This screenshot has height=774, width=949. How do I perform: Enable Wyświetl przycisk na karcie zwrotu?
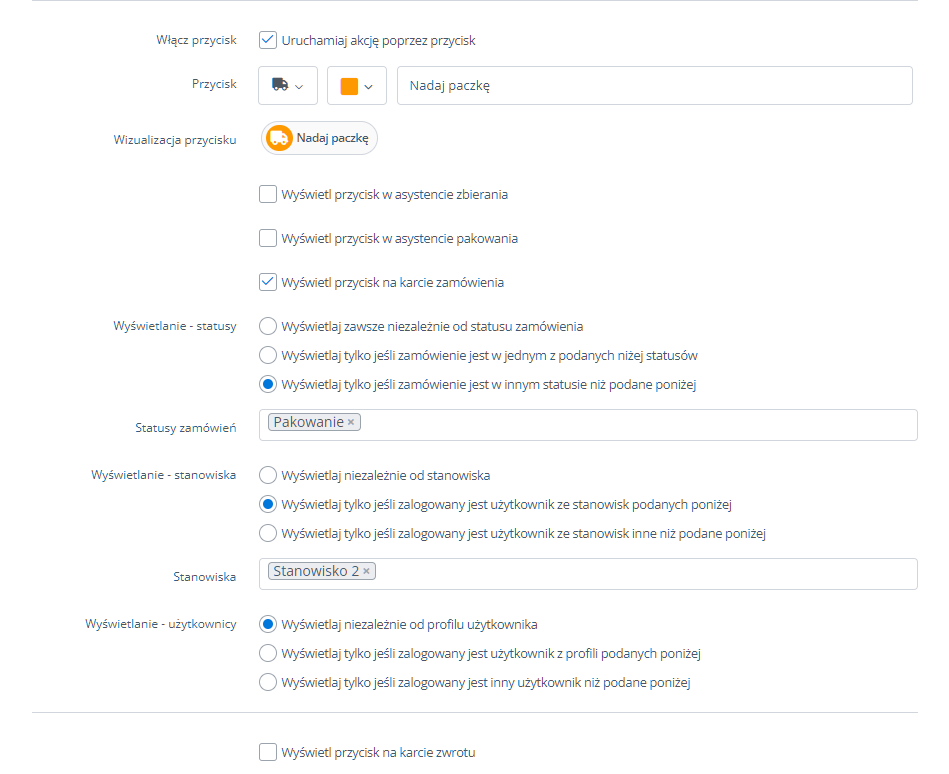[268, 752]
